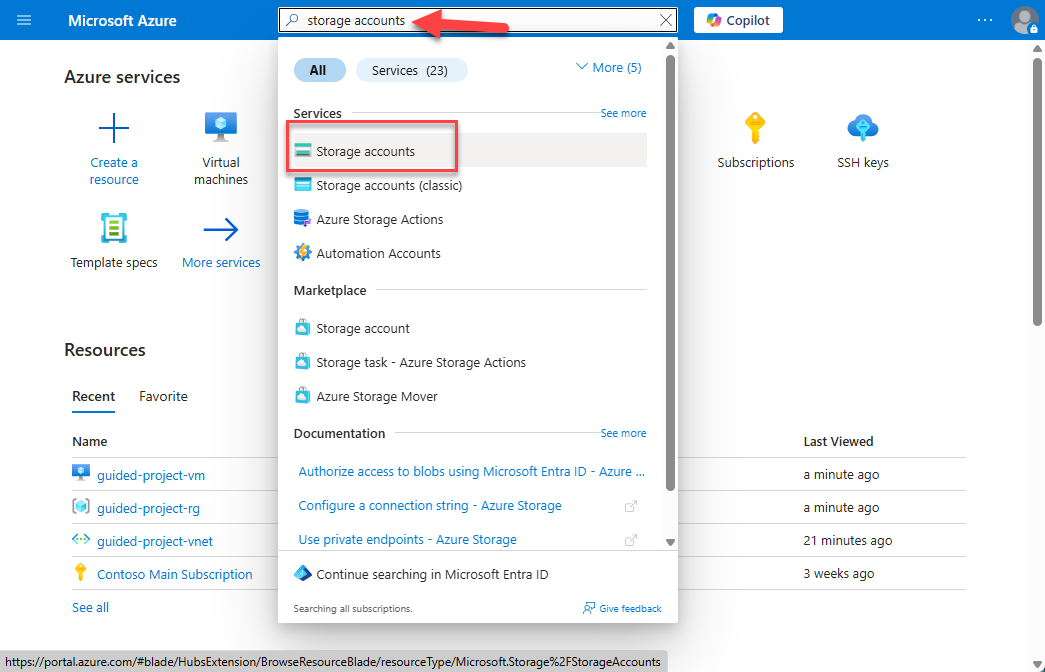1045x672 pixels.
Task: Select Automation Accounts result
Action: point(470,253)
